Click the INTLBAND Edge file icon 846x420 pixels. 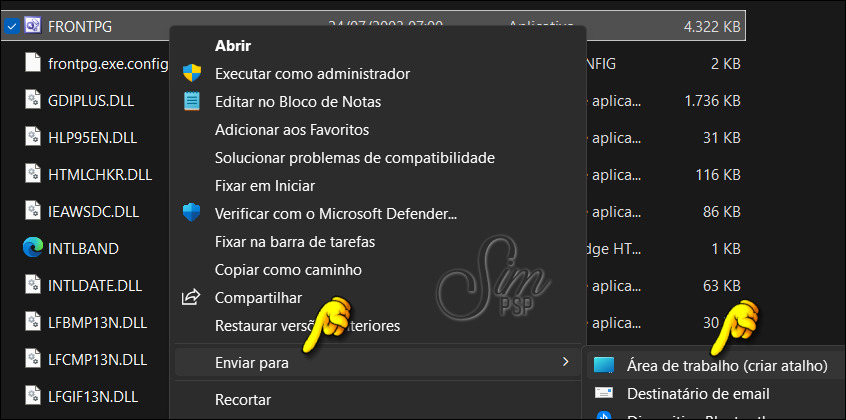(32, 248)
